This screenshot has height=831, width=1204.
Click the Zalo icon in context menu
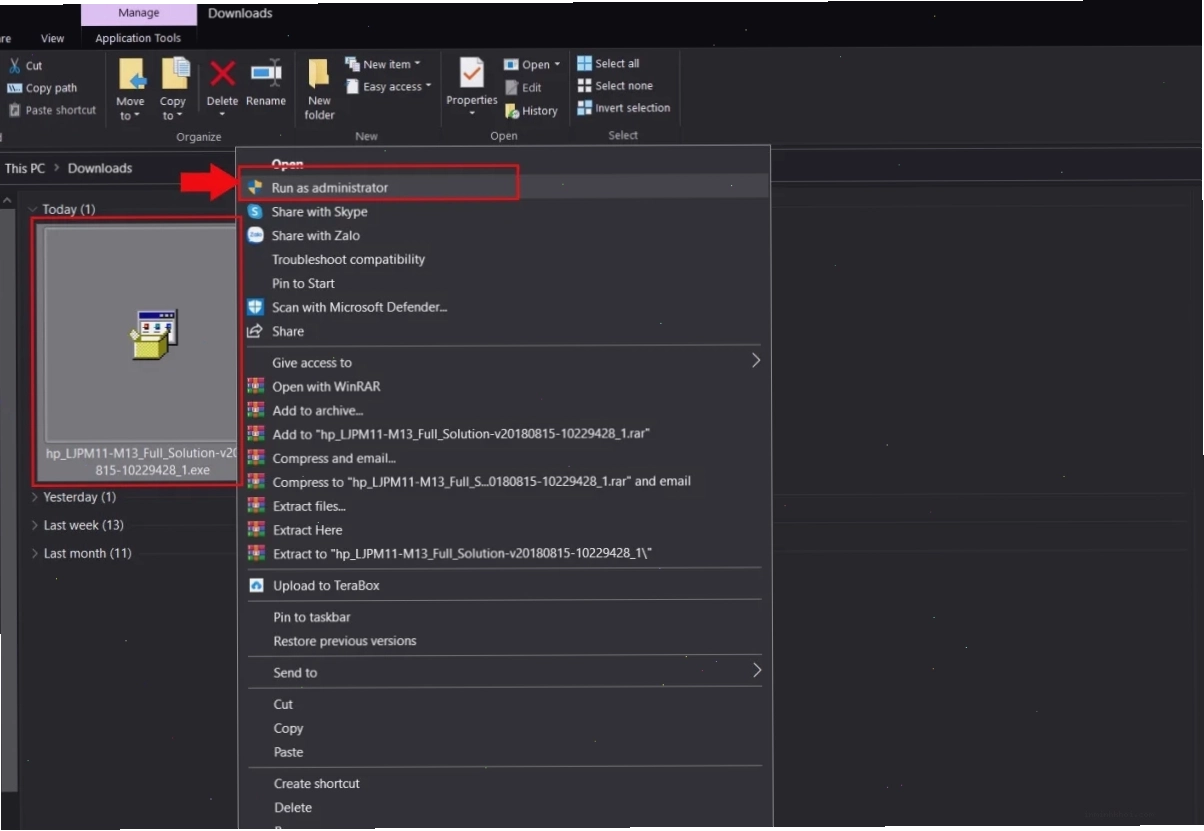pos(255,235)
